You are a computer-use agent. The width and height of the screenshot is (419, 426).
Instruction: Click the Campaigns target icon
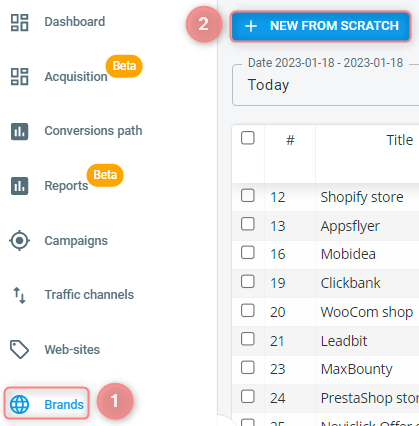pyautogui.click(x=19, y=240)
